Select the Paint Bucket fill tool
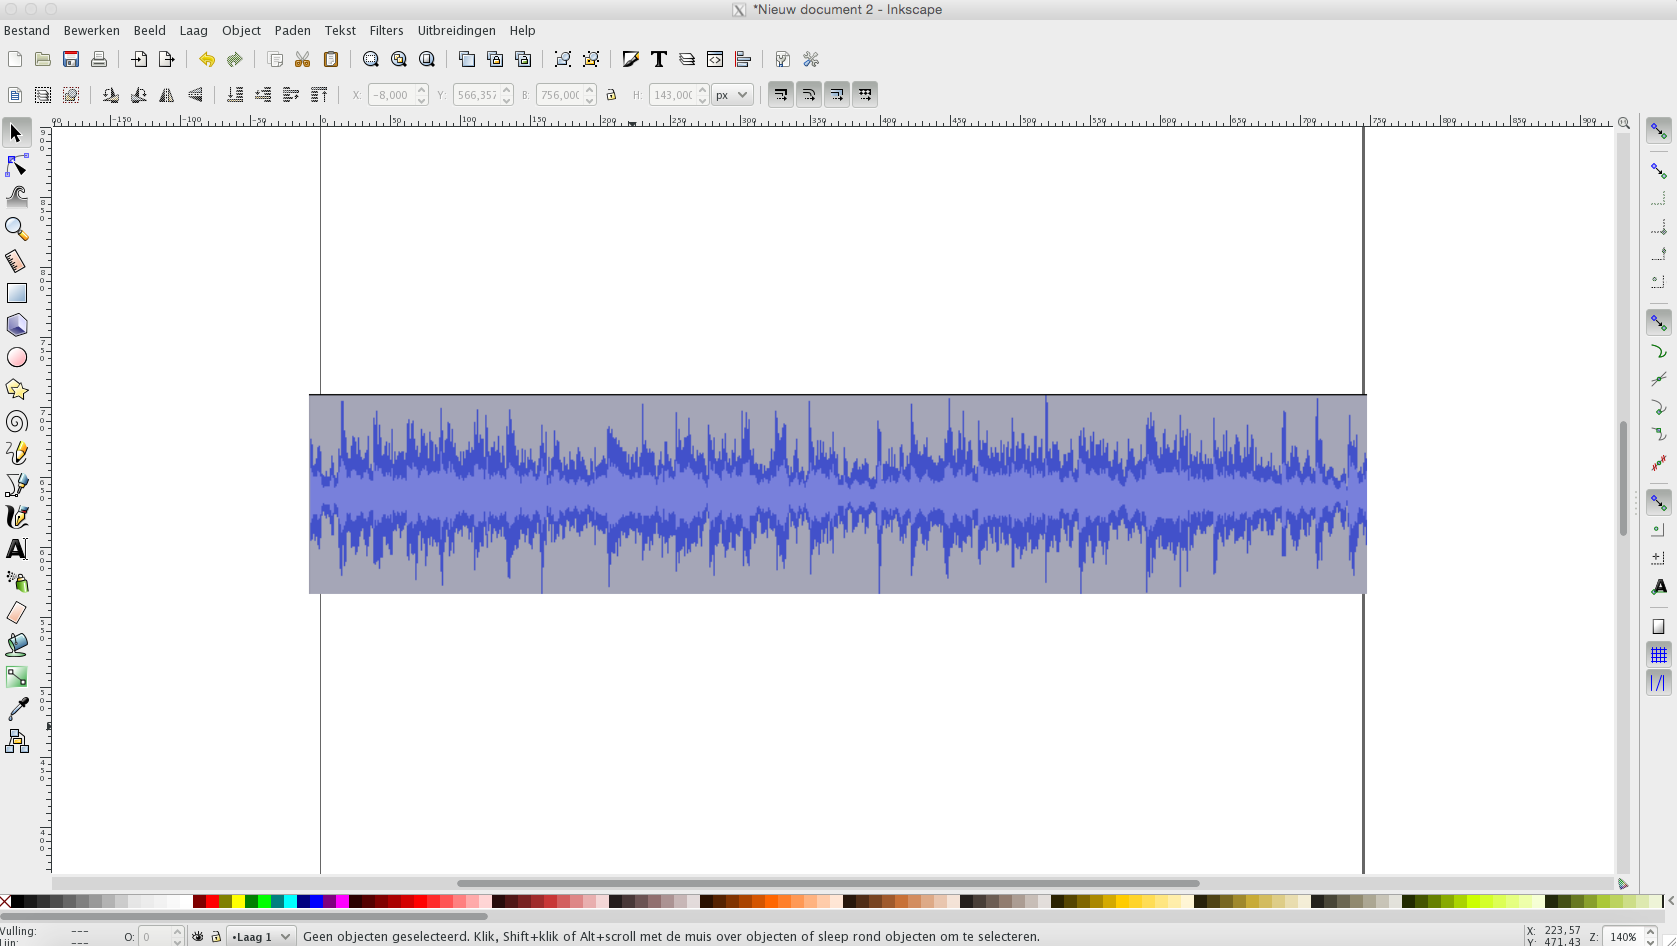This screenshot has height=946, width=1677. click(x=16, y=645)
